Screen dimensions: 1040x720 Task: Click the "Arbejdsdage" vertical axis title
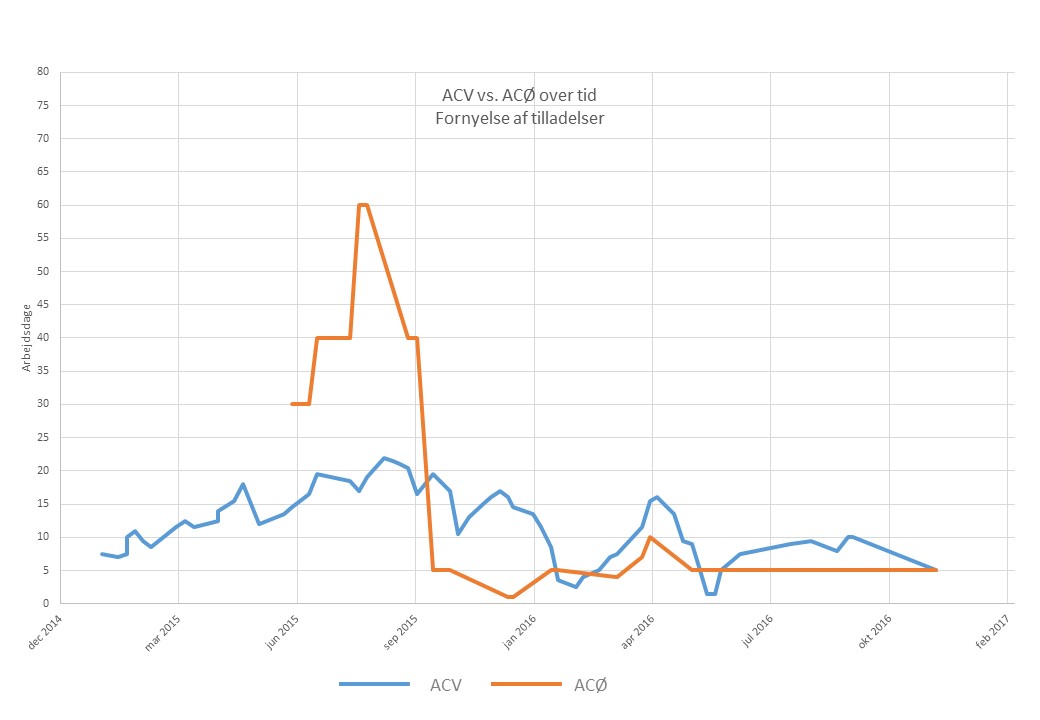coord(27,338)
